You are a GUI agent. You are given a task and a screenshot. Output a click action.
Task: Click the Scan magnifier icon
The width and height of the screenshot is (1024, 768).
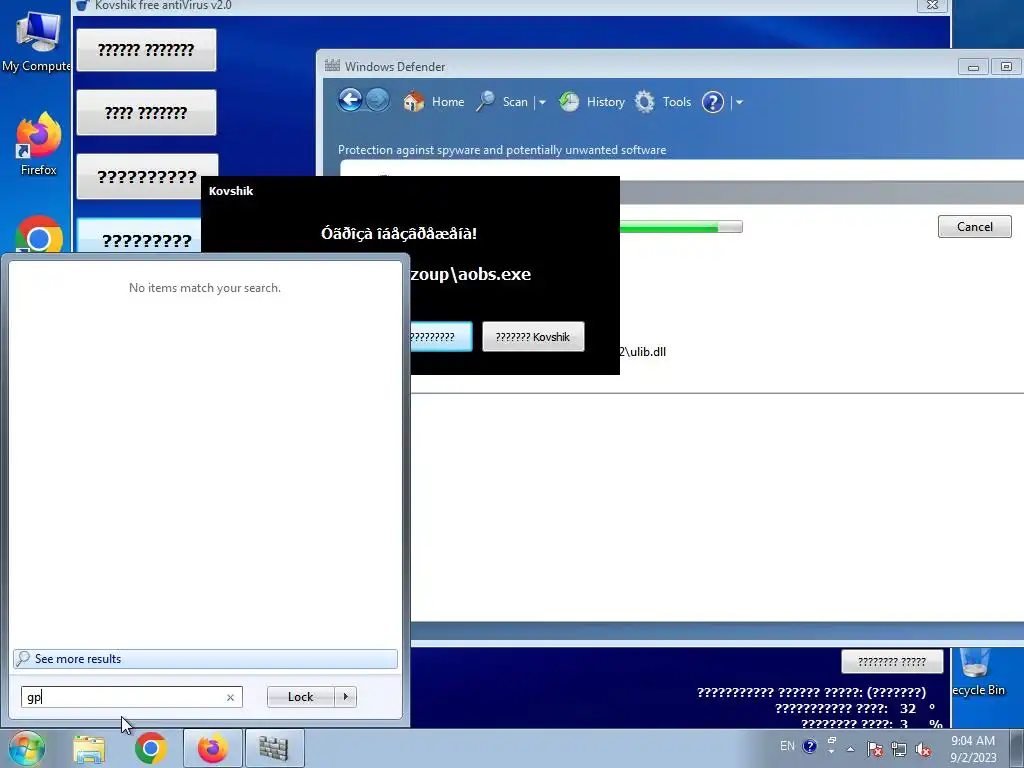pos(485,102)
